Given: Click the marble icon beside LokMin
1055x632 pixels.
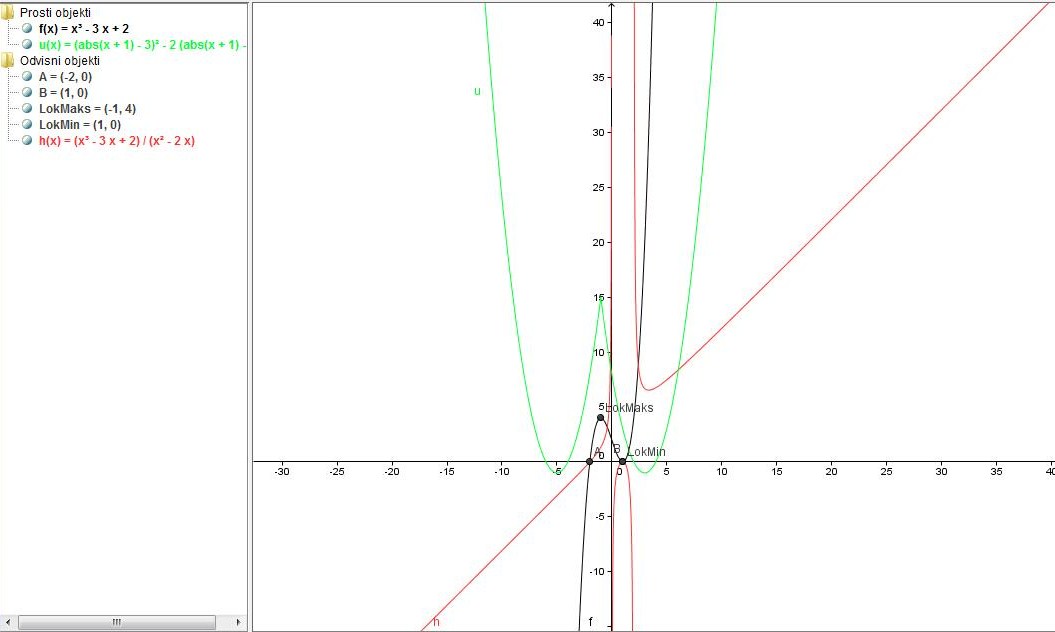Looking at the screenshot, I should pyautogui.click(x=26, y=121).
